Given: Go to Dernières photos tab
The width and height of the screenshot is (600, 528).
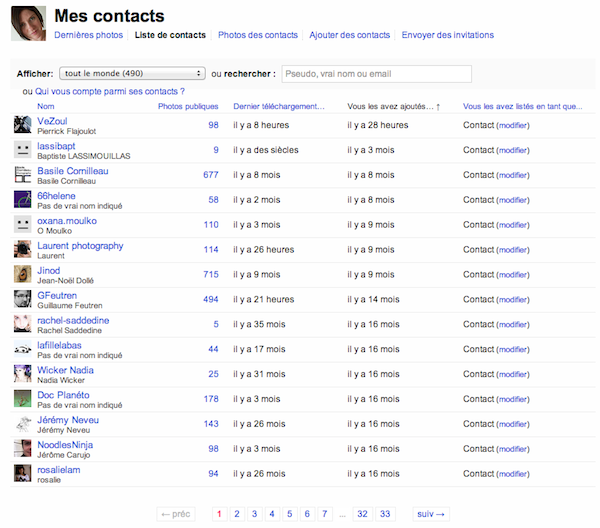Looking at the screenshot, I should 88,35.
